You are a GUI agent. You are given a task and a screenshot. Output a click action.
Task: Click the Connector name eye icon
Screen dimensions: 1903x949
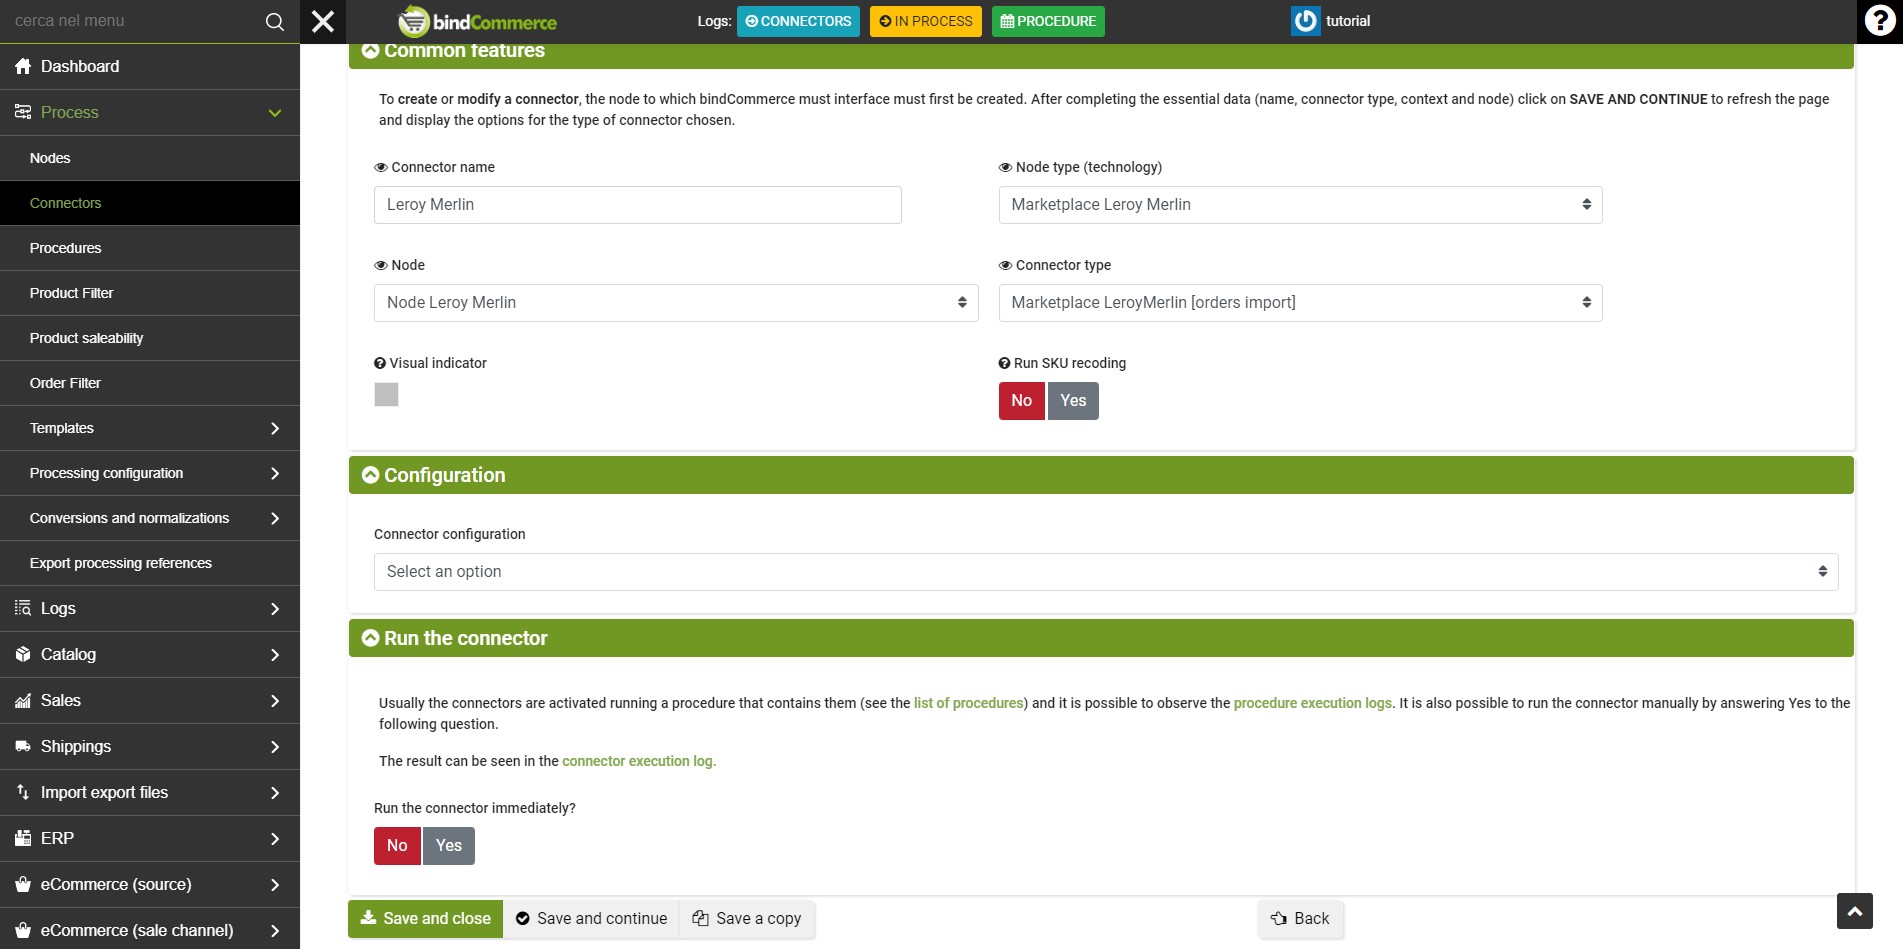click(381, 167)
